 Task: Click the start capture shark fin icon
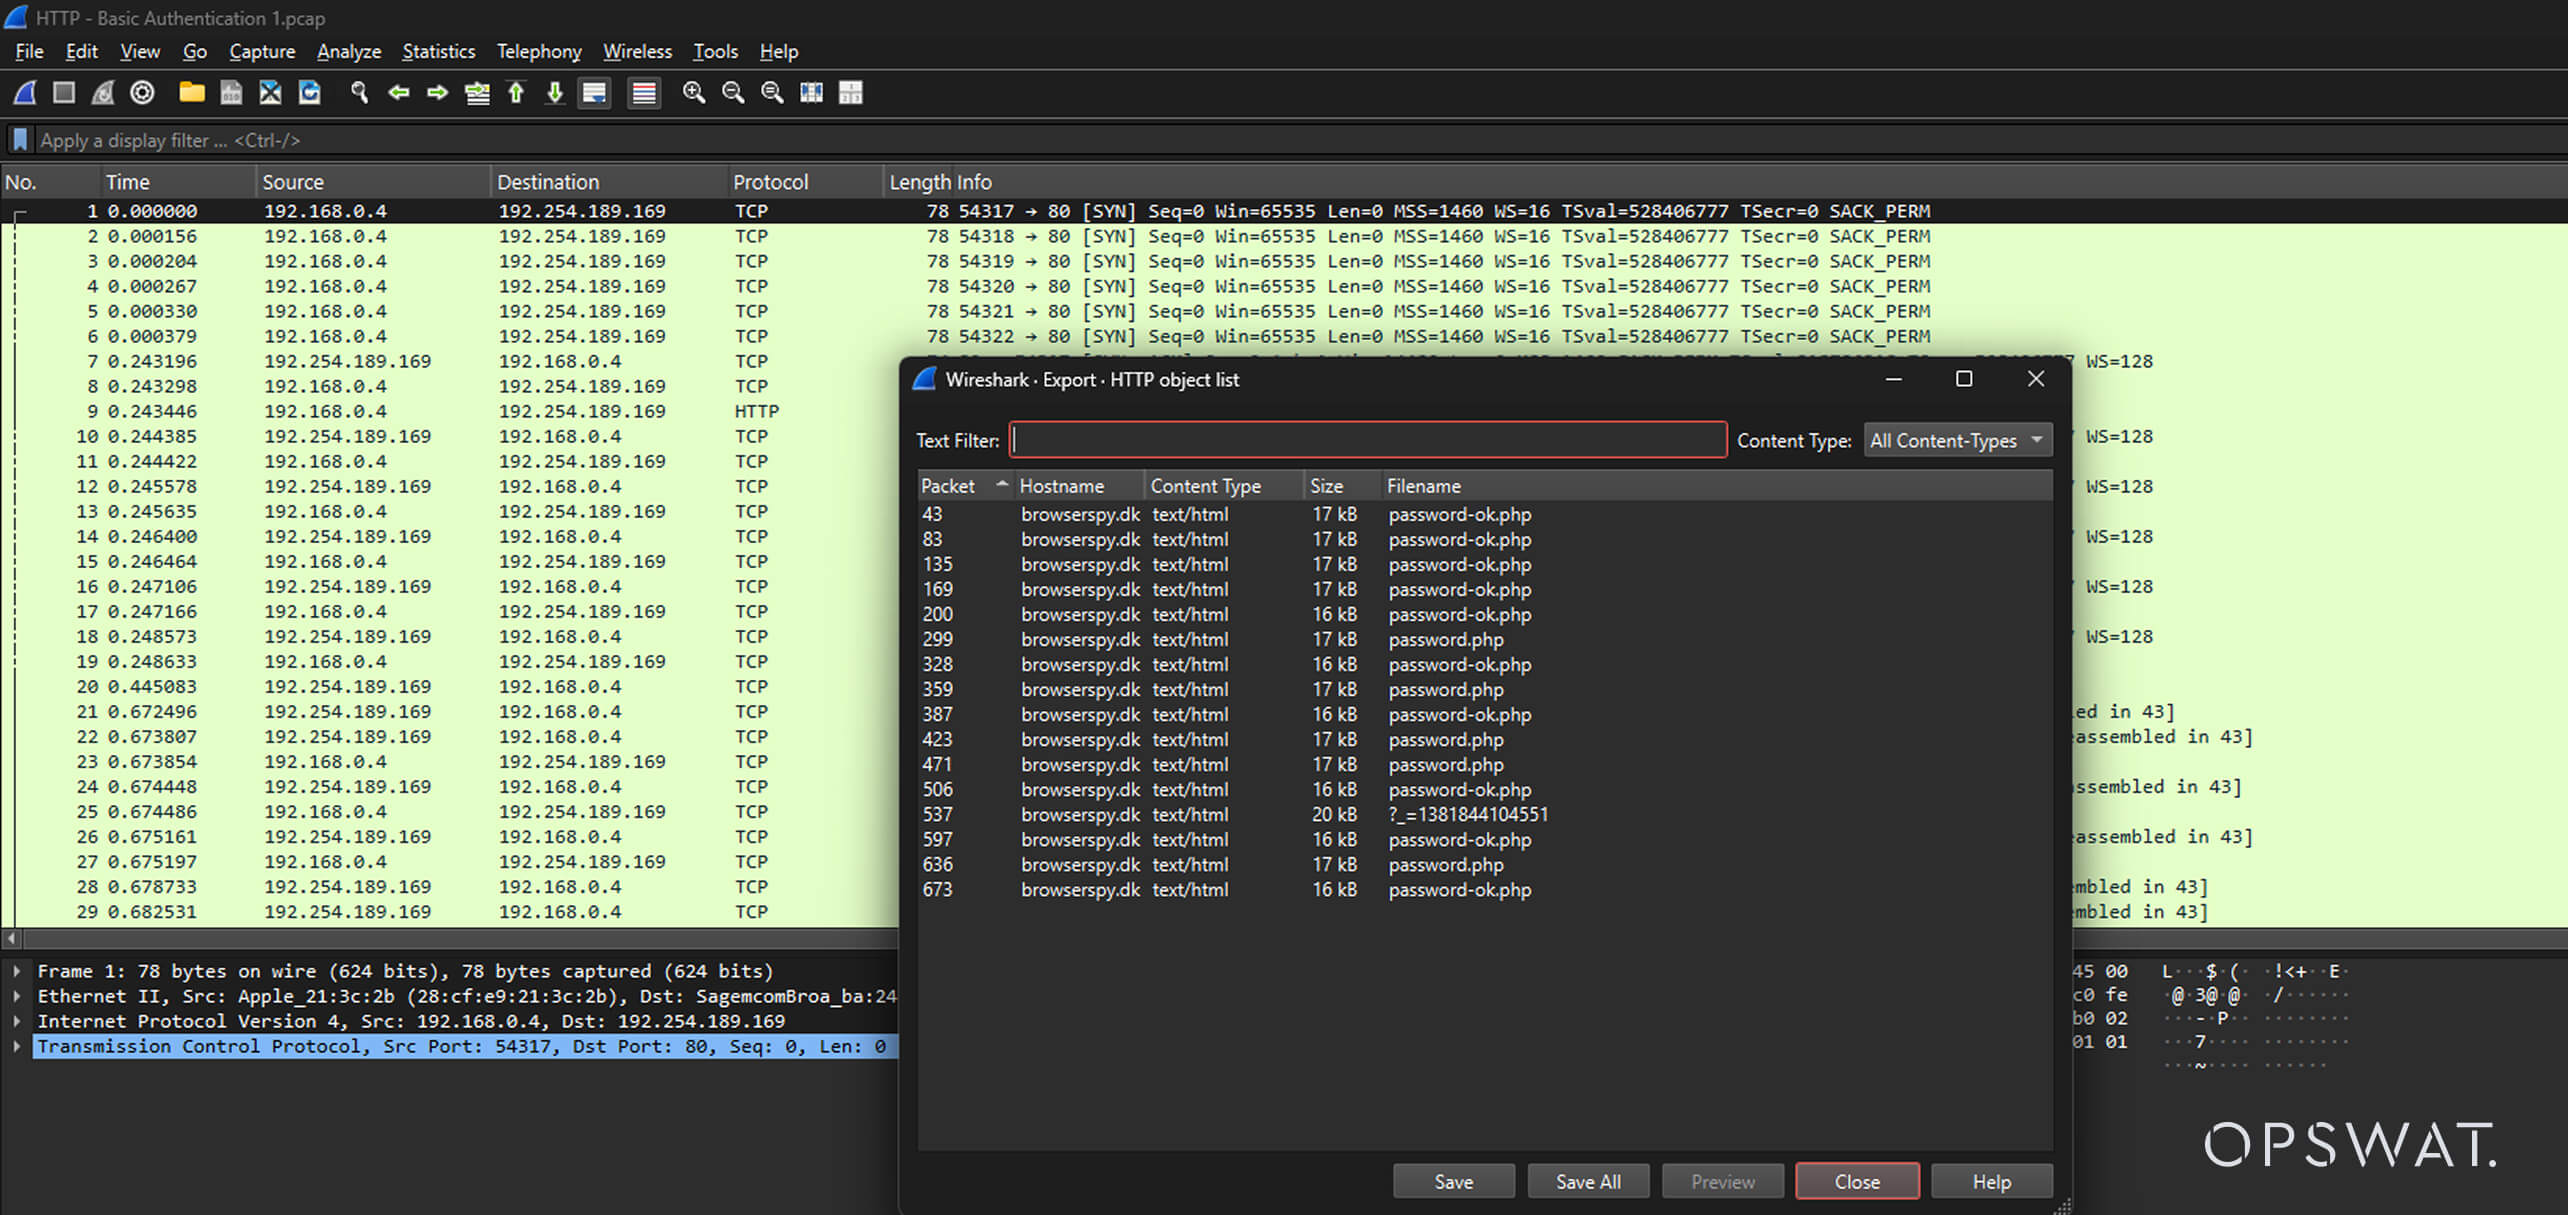coord(25,93)
